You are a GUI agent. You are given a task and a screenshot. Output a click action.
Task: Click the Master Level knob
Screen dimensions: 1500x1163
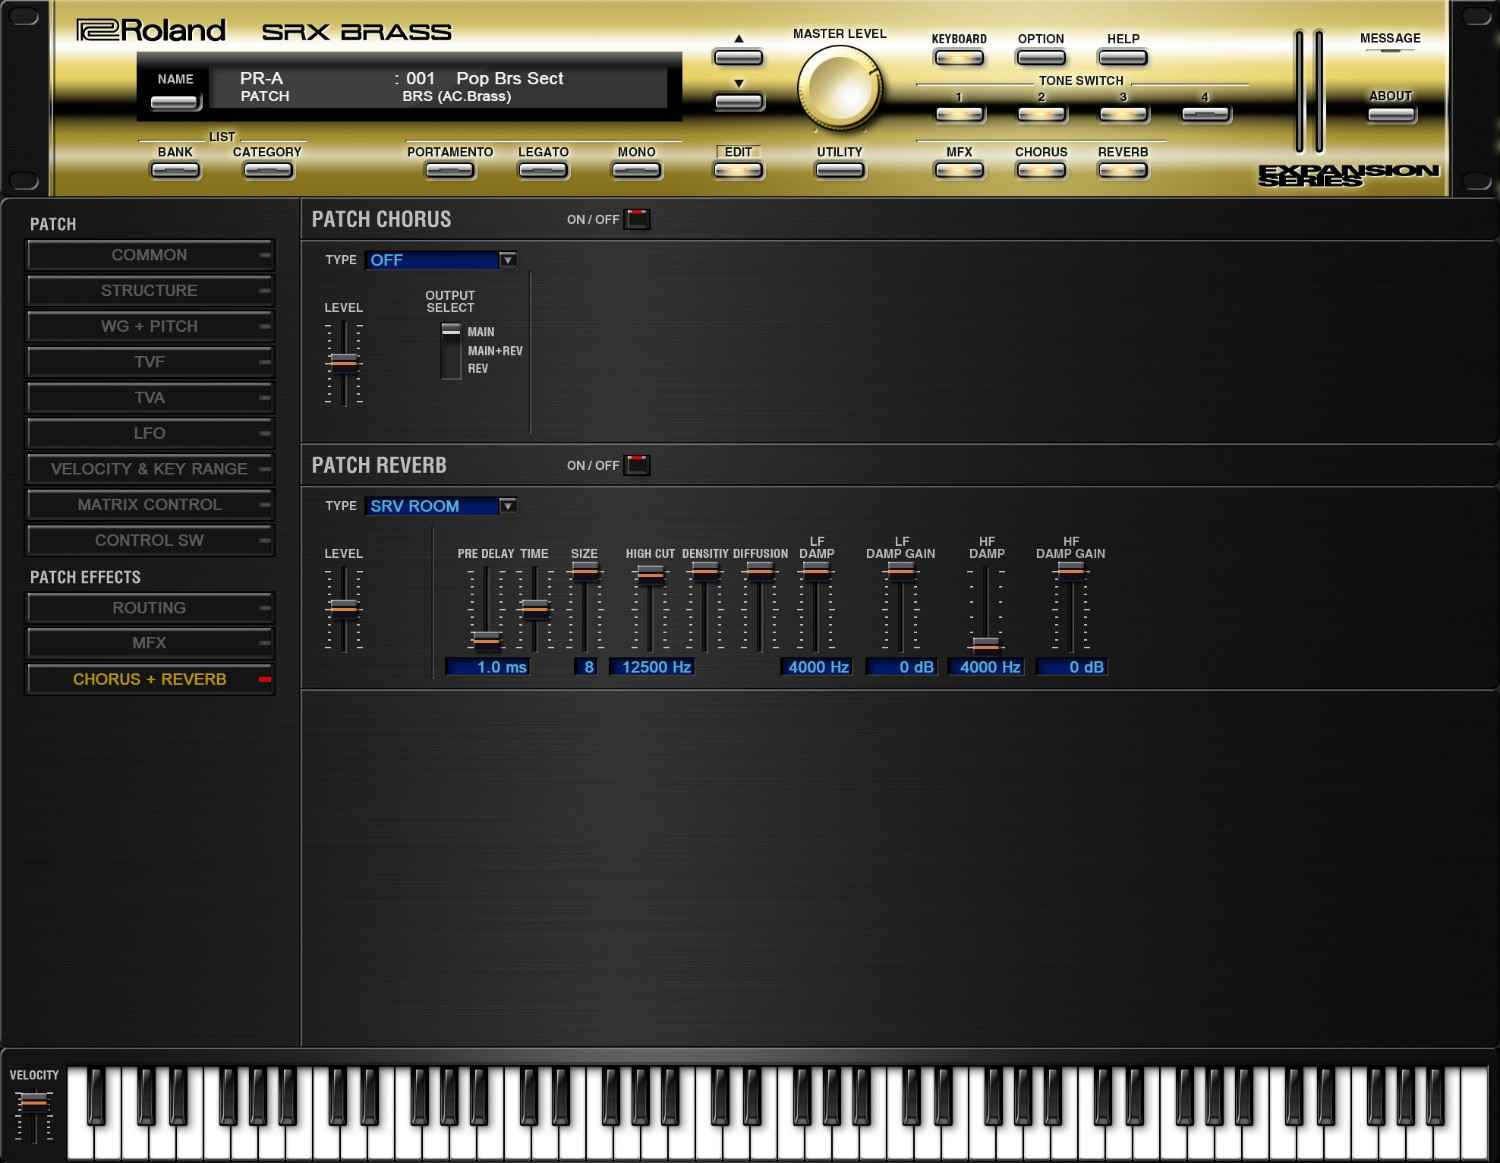[839, 88]
